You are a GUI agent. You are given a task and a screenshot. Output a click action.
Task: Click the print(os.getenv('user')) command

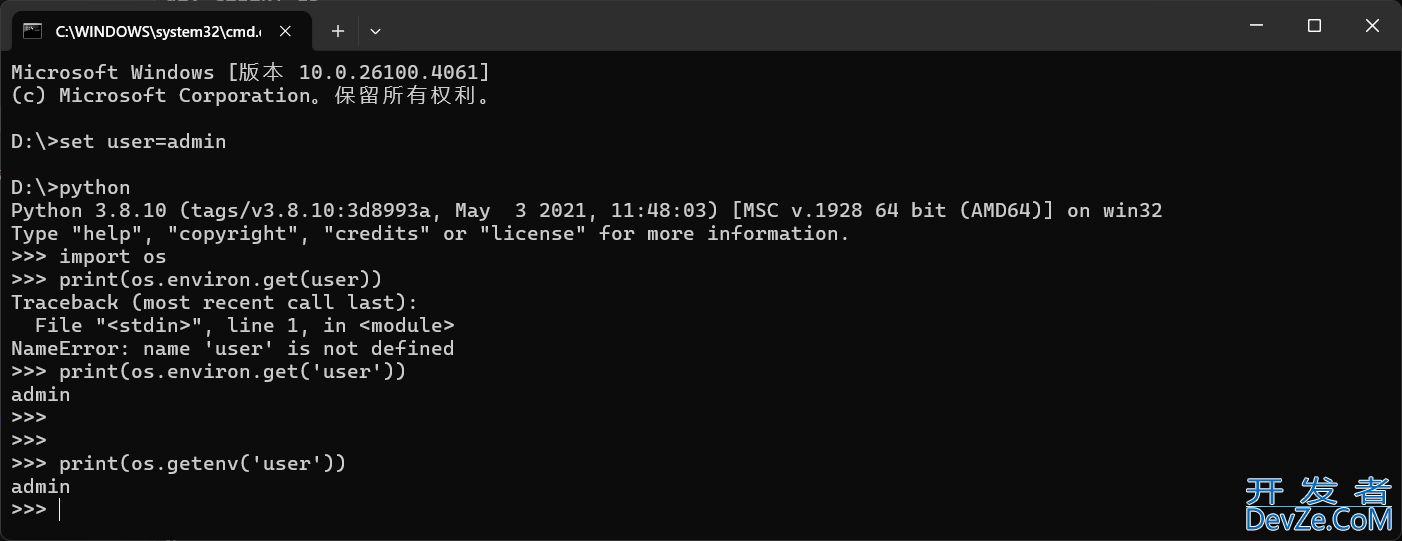pos(202,464)
